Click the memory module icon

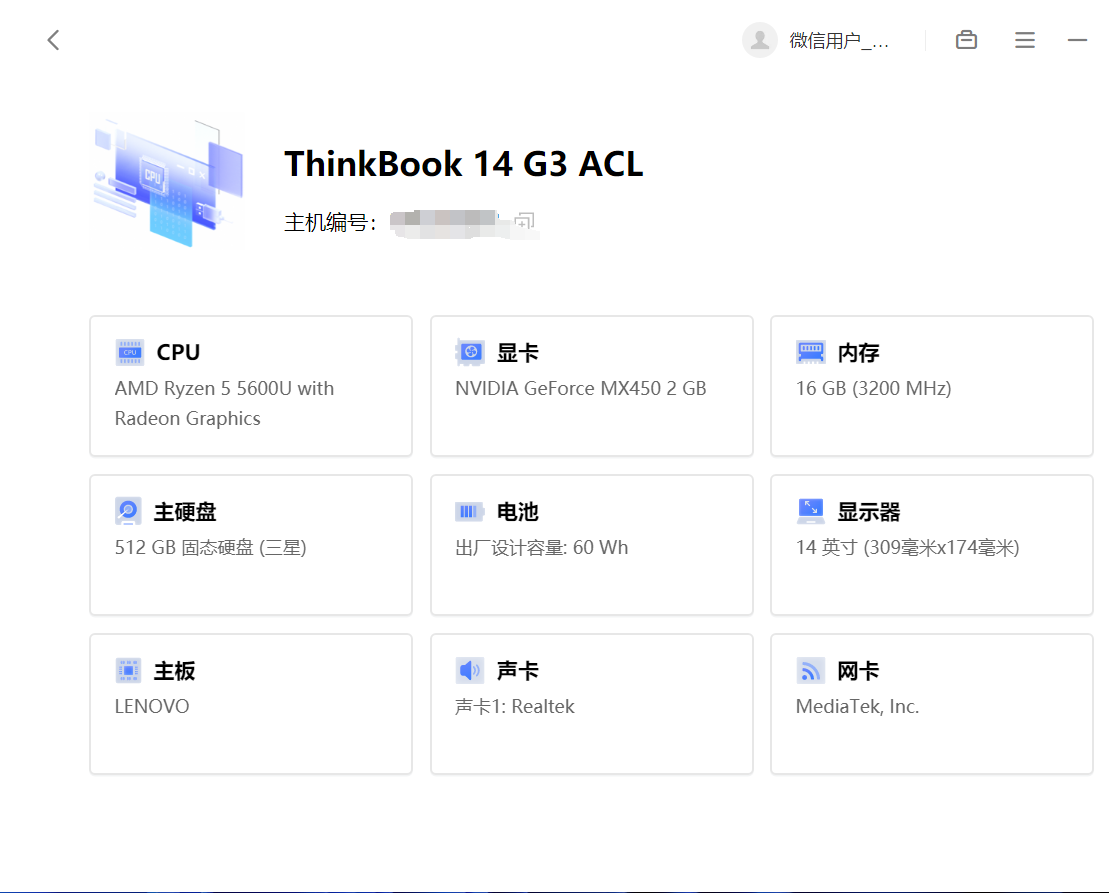pos(811,352)
